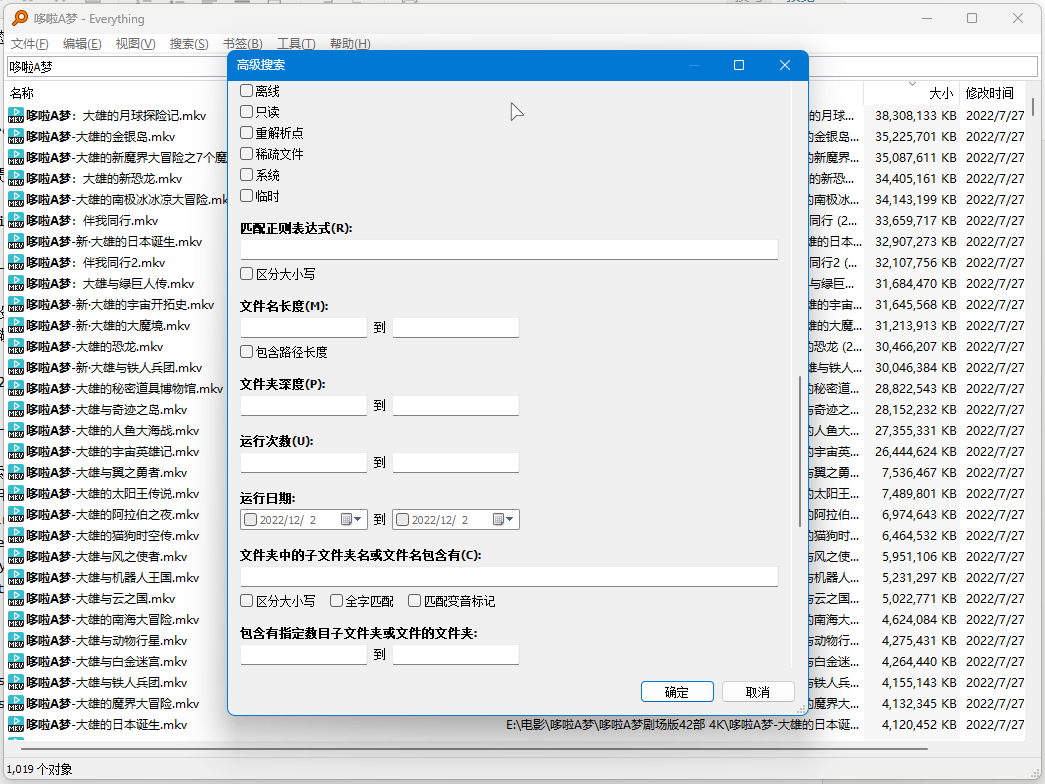Open the 搜索(S) menu
The image size is (1045, 784).
point(189,43)
